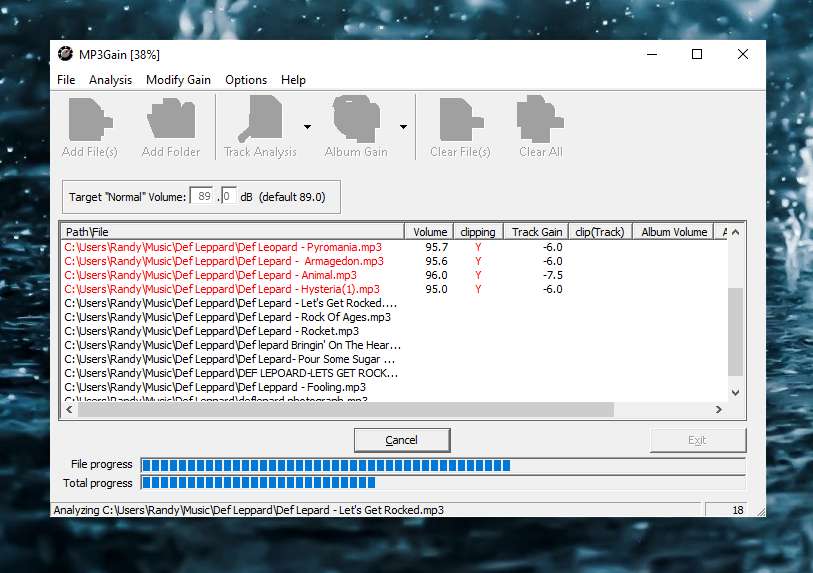Cancel the running analysis
Screen dimensions: 813x573
point(402,440)
